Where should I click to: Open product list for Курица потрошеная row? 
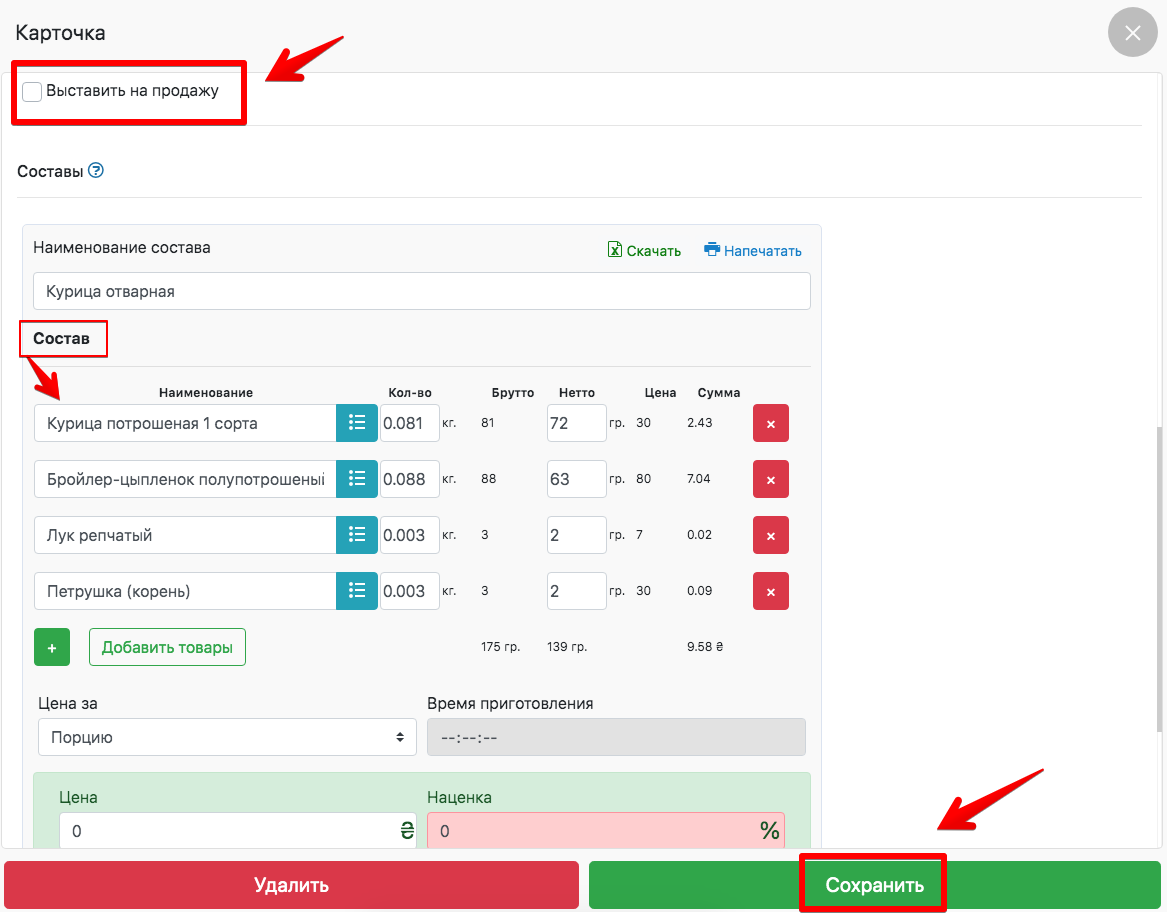356,423
